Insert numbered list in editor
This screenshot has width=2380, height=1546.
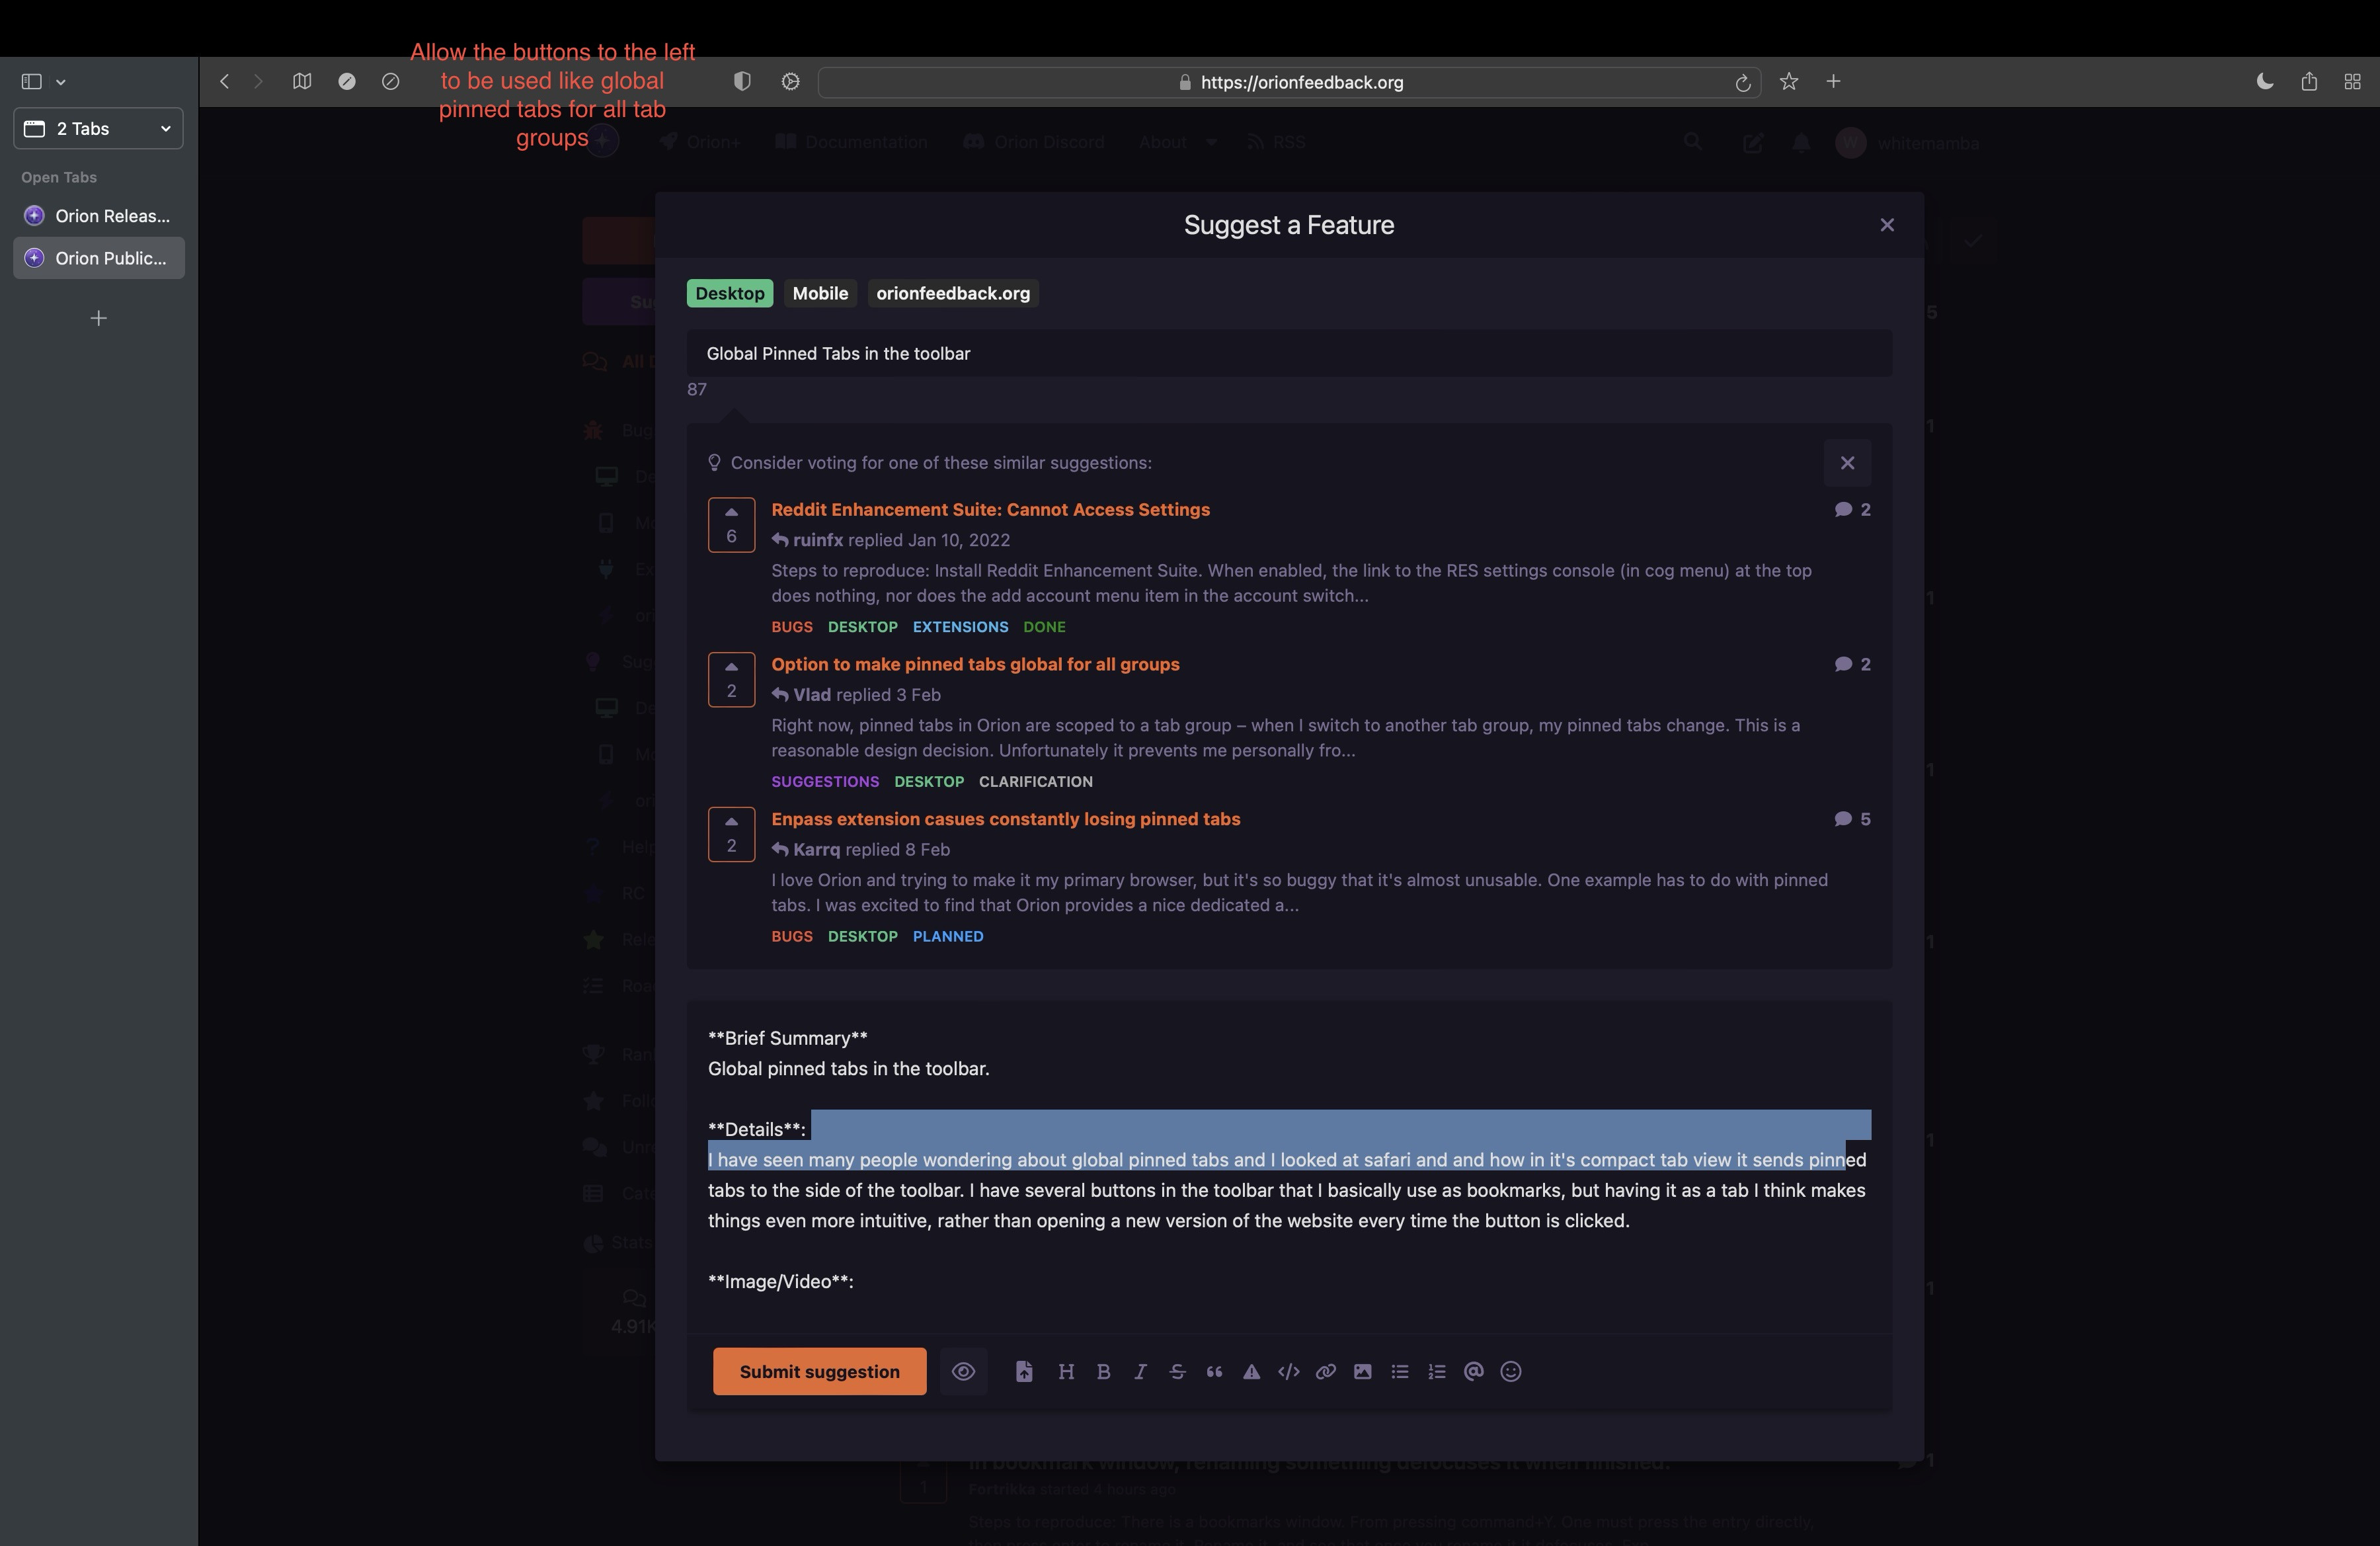coord(1437,1372)
